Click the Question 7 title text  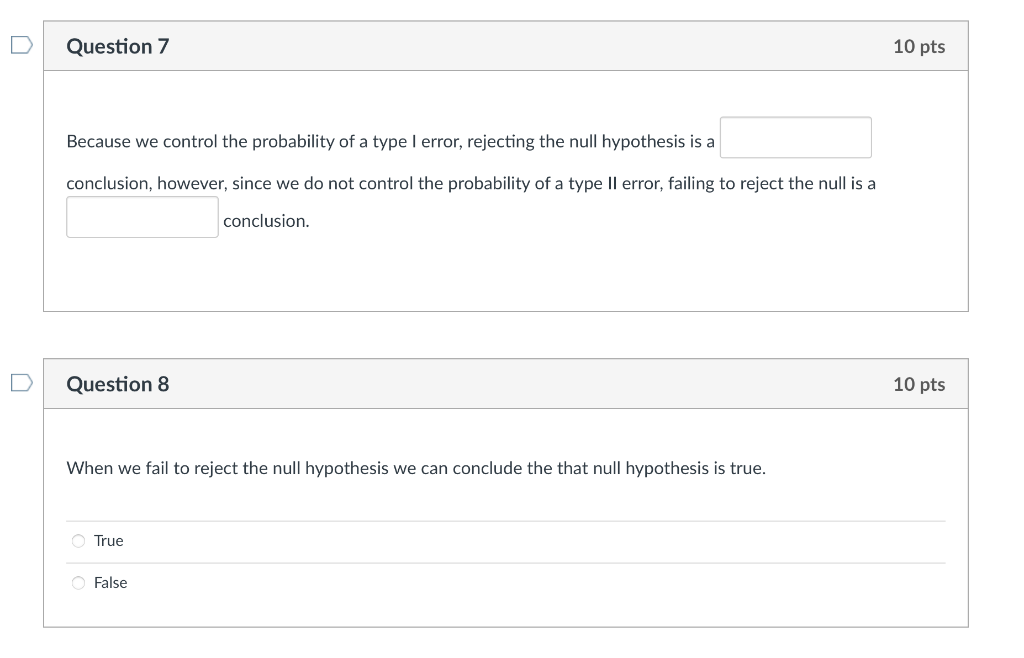[x=118, y=45]
